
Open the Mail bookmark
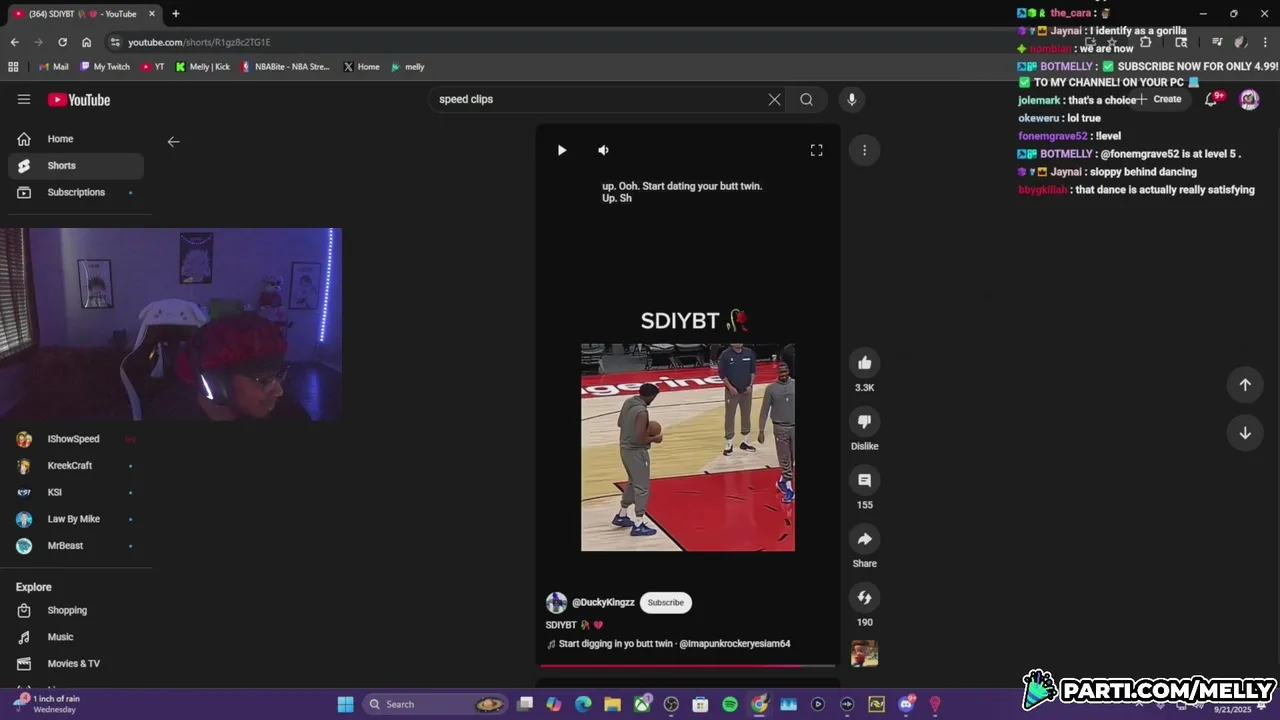point(54,67)
